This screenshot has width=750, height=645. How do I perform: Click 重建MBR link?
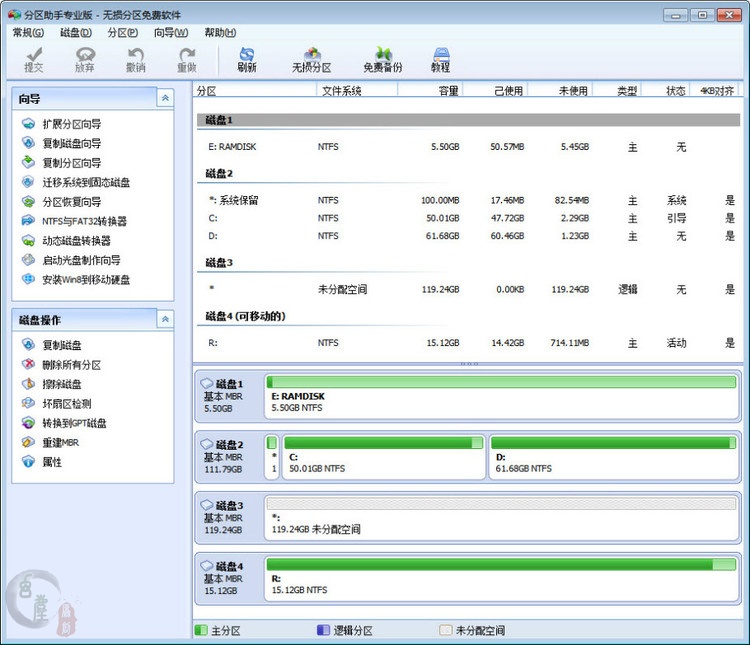click(60, 443)
